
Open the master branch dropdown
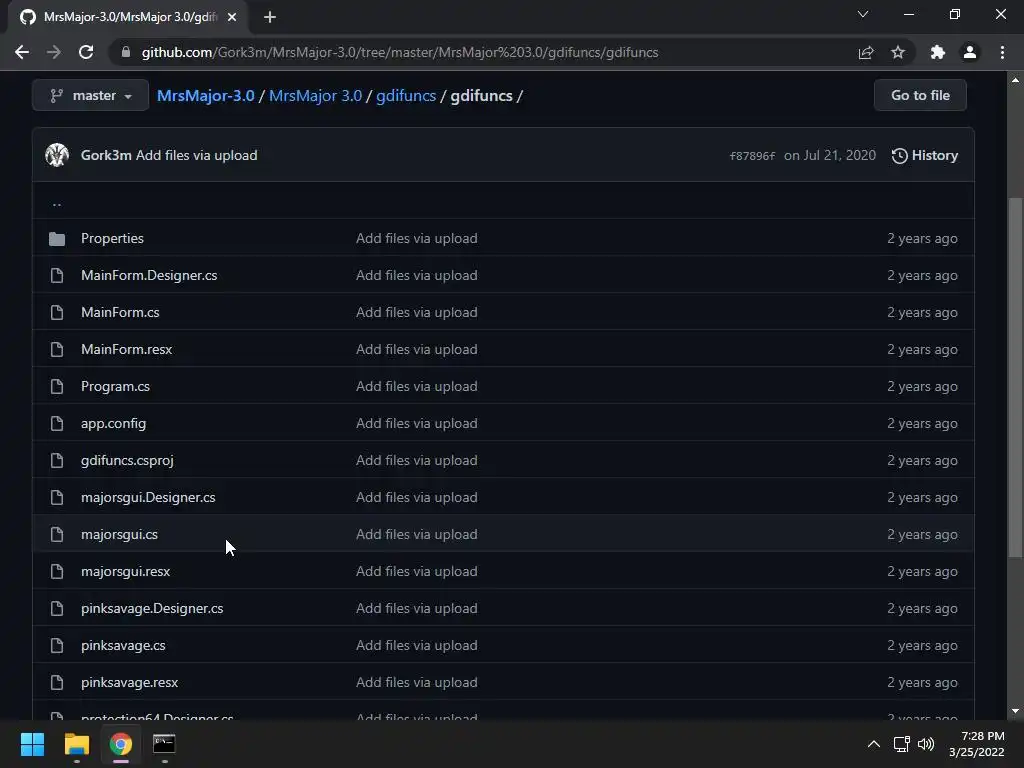90,95
